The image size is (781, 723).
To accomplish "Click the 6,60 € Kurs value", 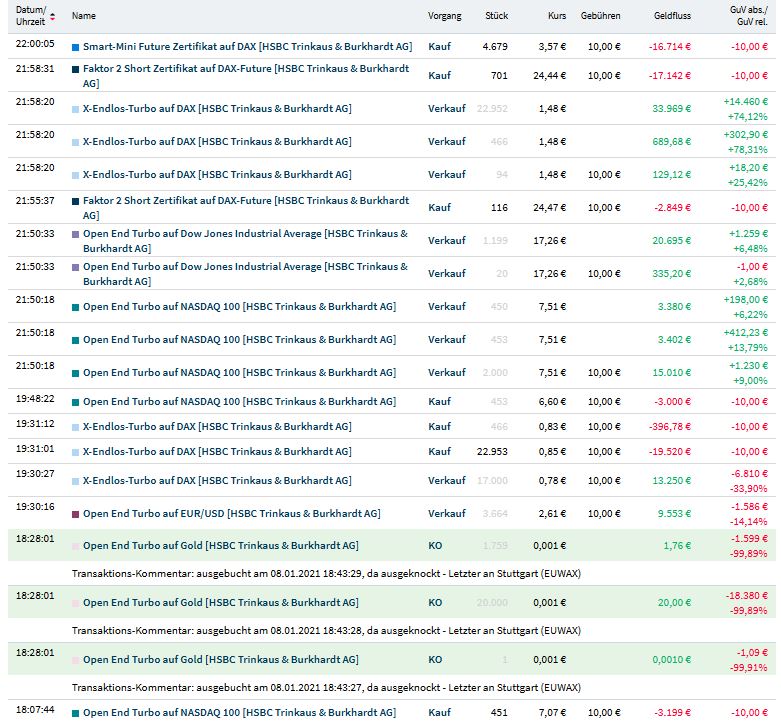I will coord(552,402).
